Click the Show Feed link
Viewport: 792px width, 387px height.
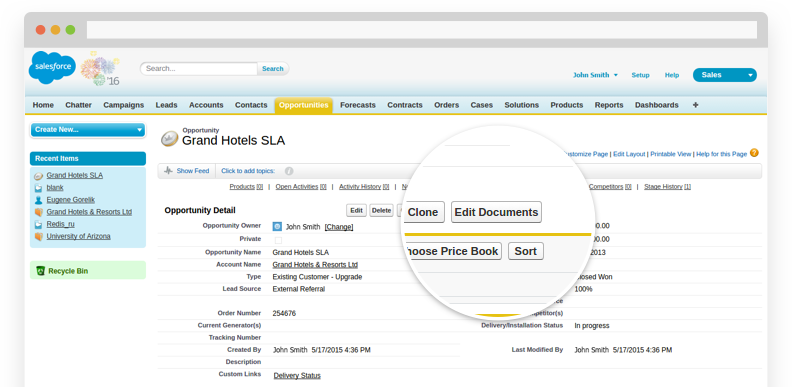pos(192,171)
